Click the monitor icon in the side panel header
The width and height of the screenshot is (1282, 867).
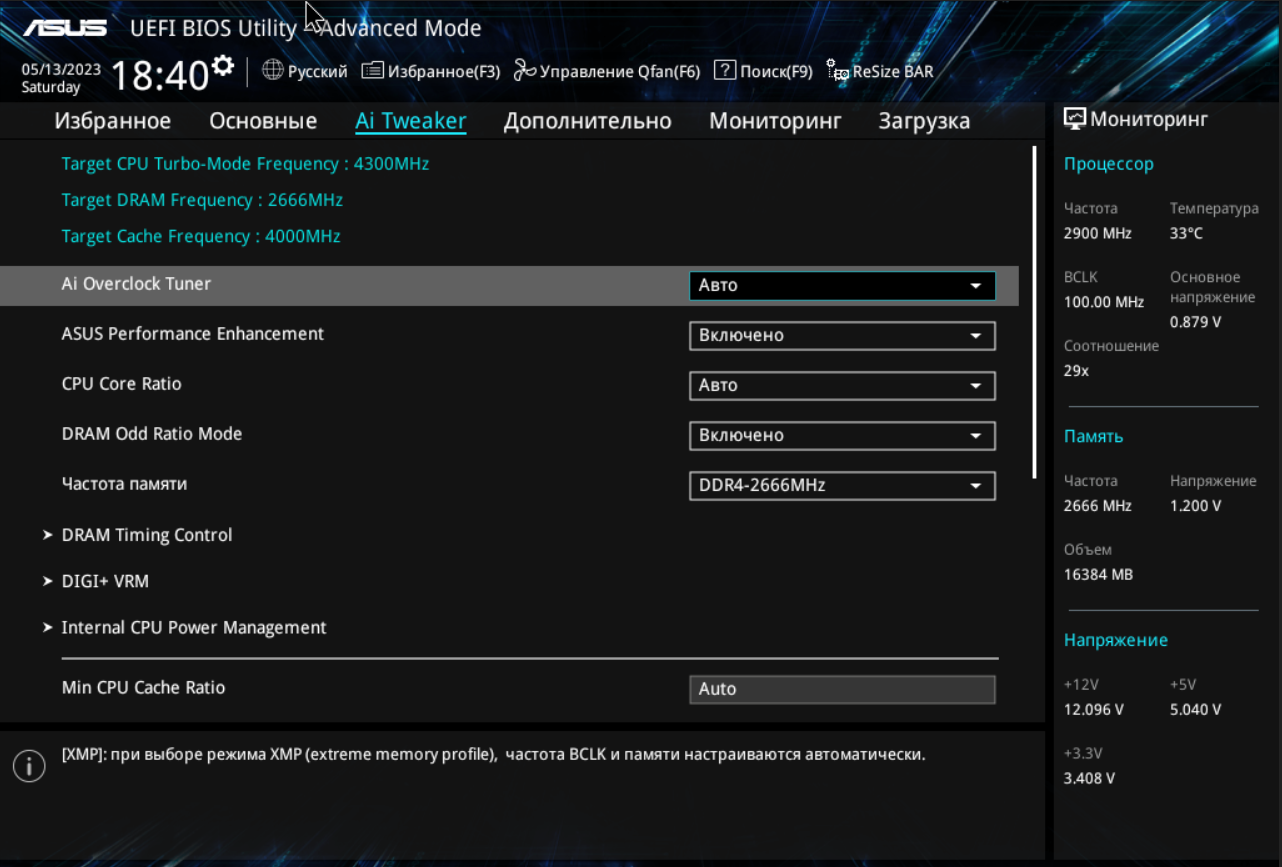[1075, 119]
